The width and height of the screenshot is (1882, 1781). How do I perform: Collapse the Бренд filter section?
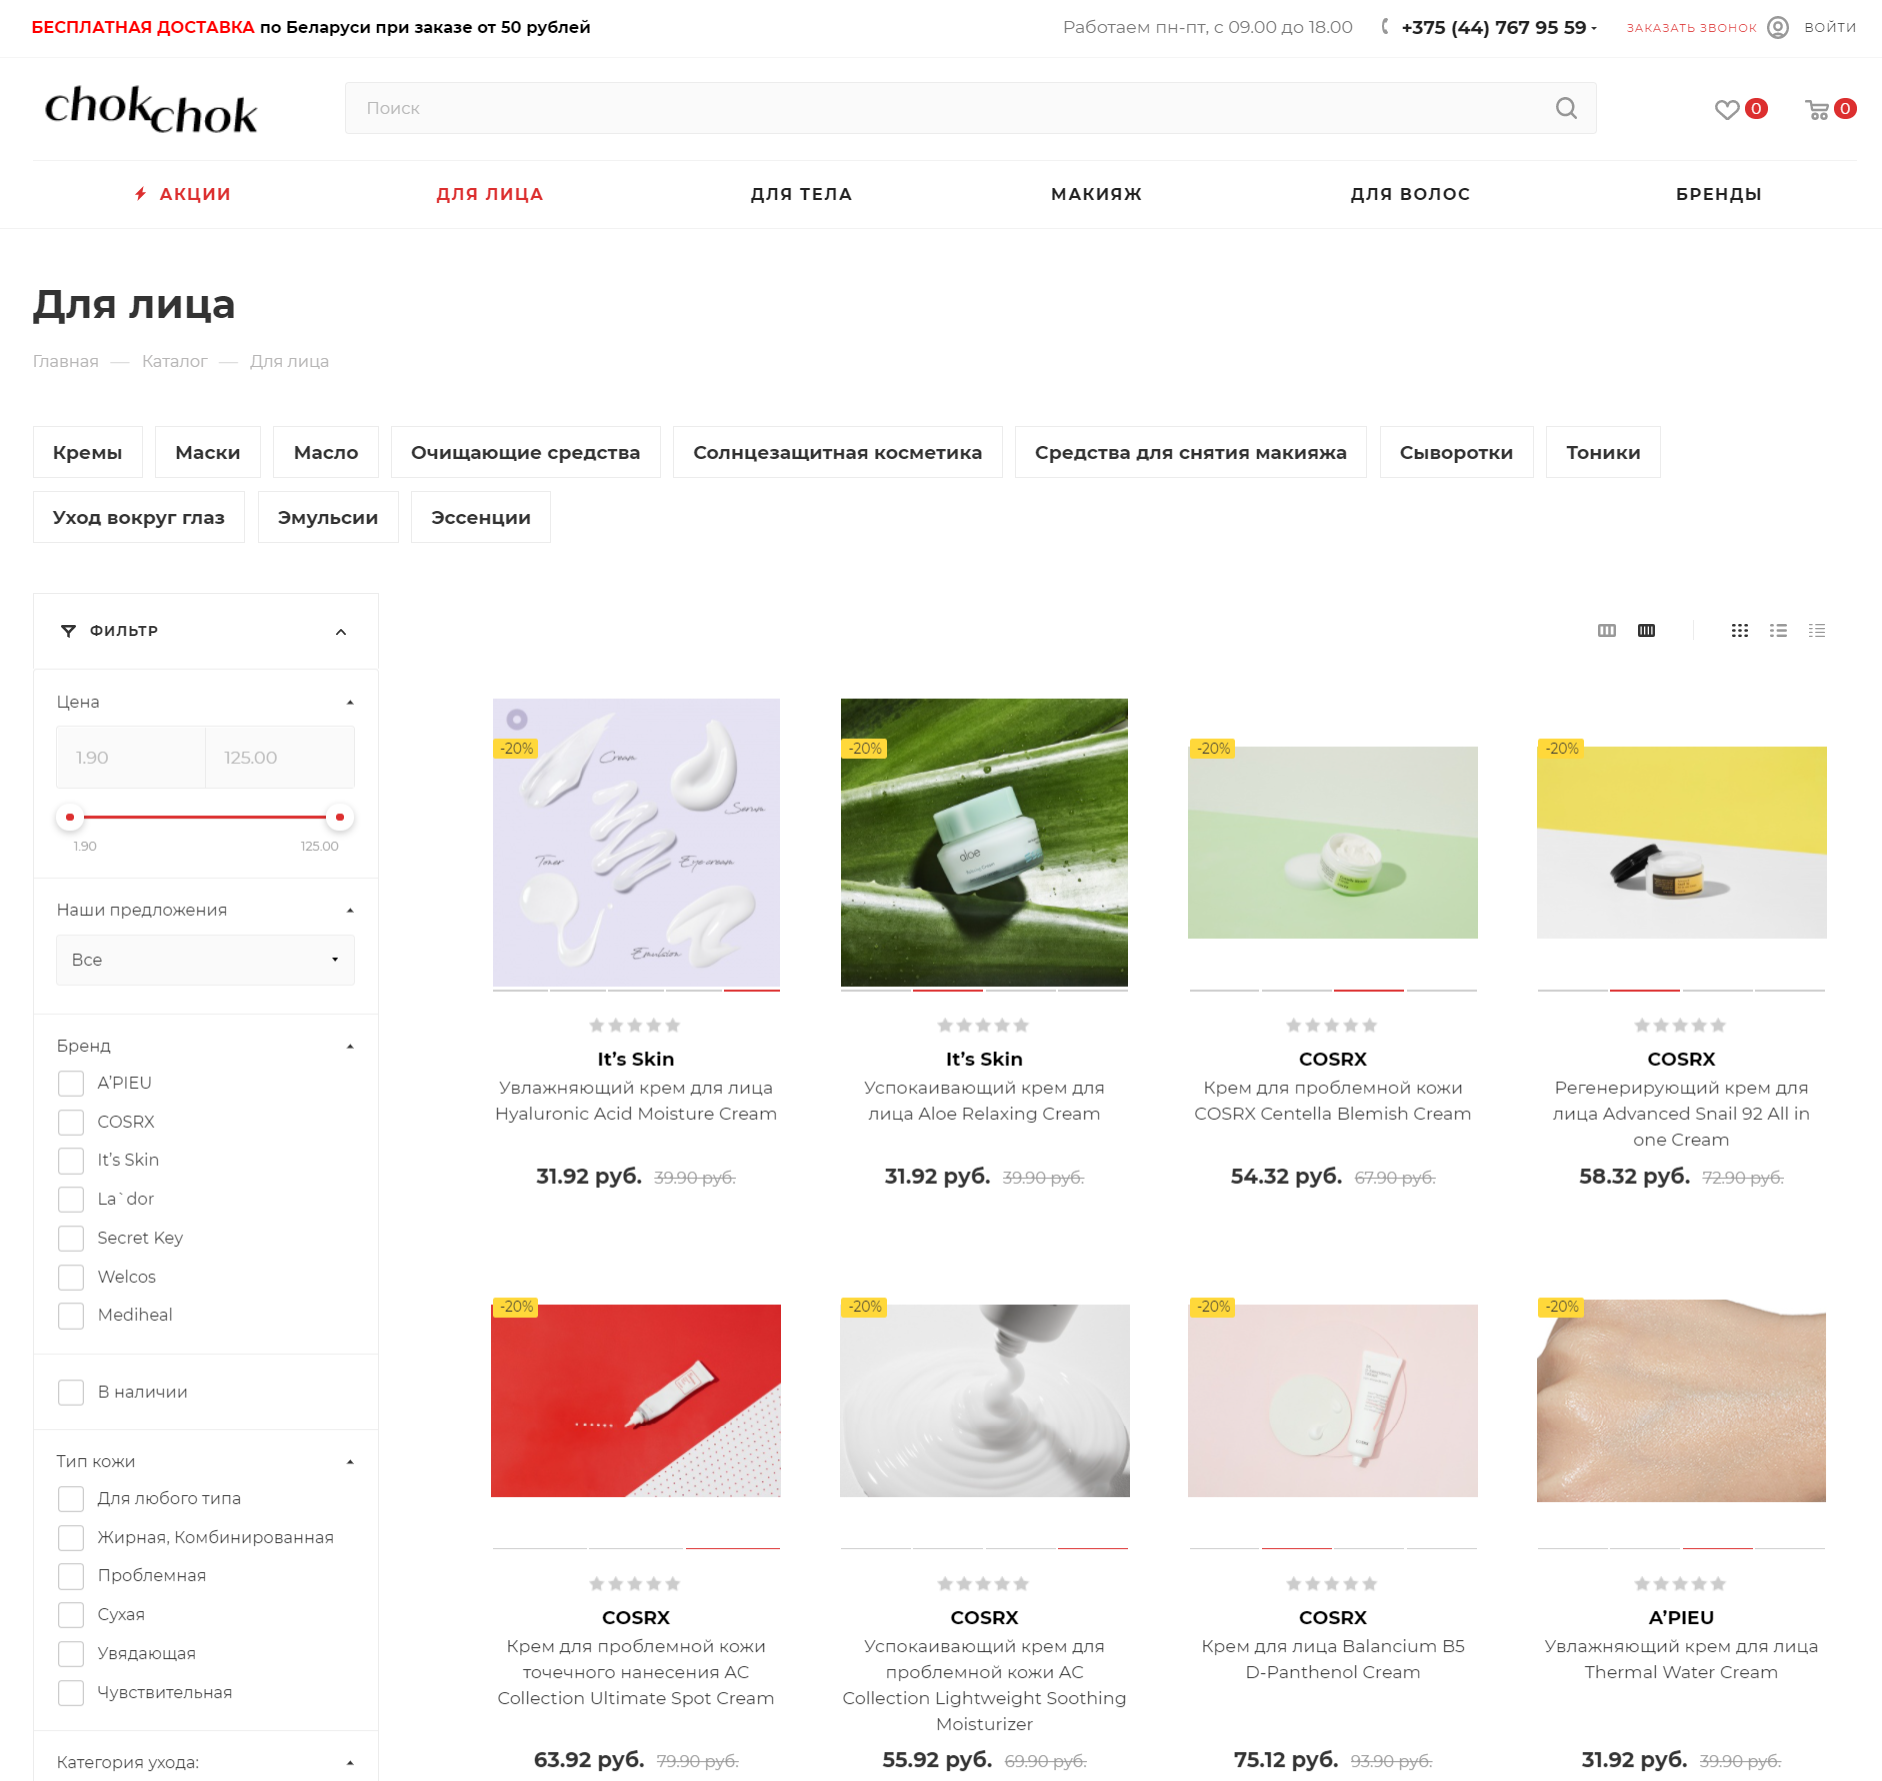(x=350, y=1046)
